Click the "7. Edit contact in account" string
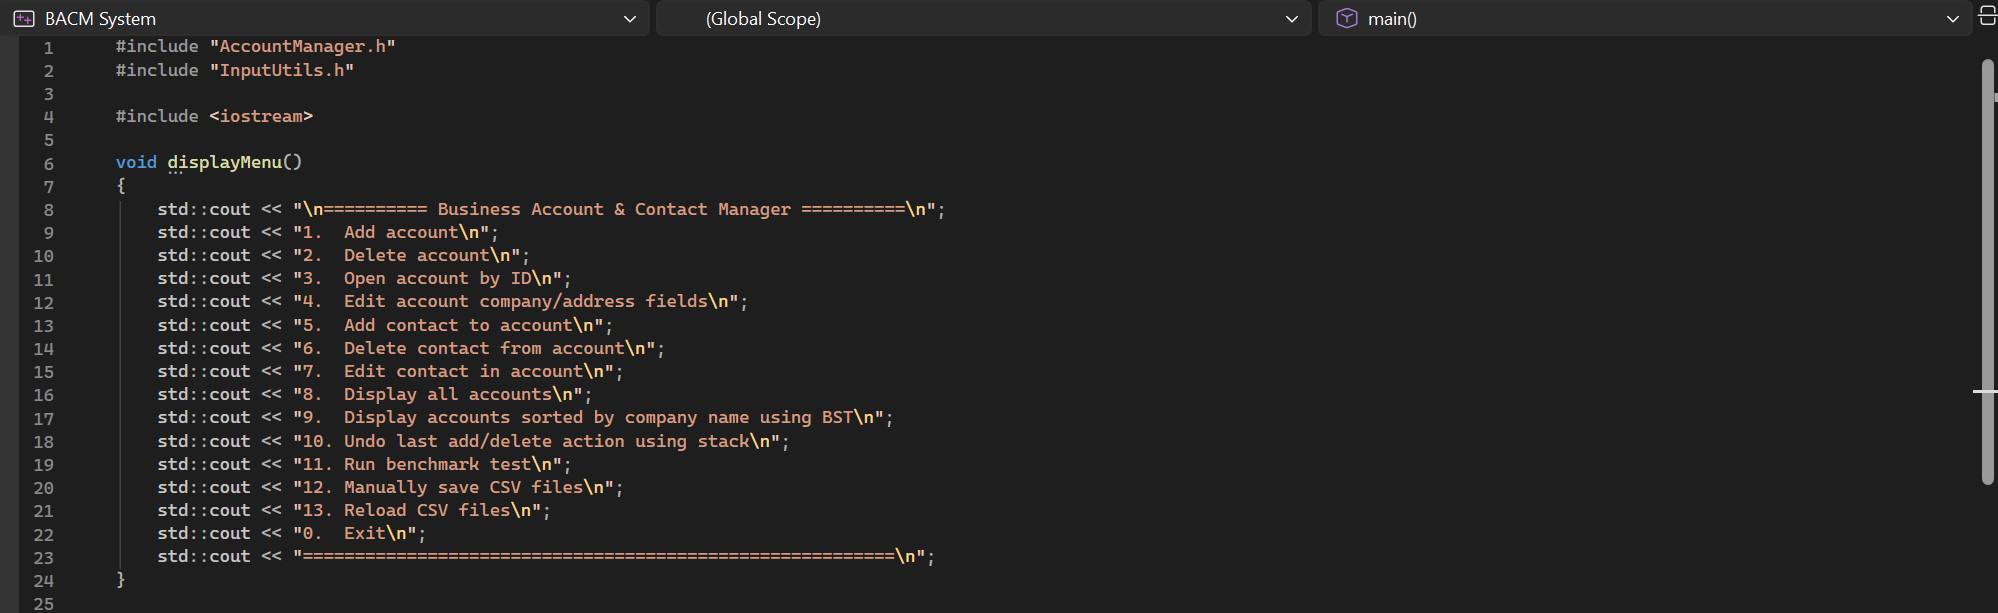The height and width of the screenshot is (613, 1998). click(x=453, y=371)
